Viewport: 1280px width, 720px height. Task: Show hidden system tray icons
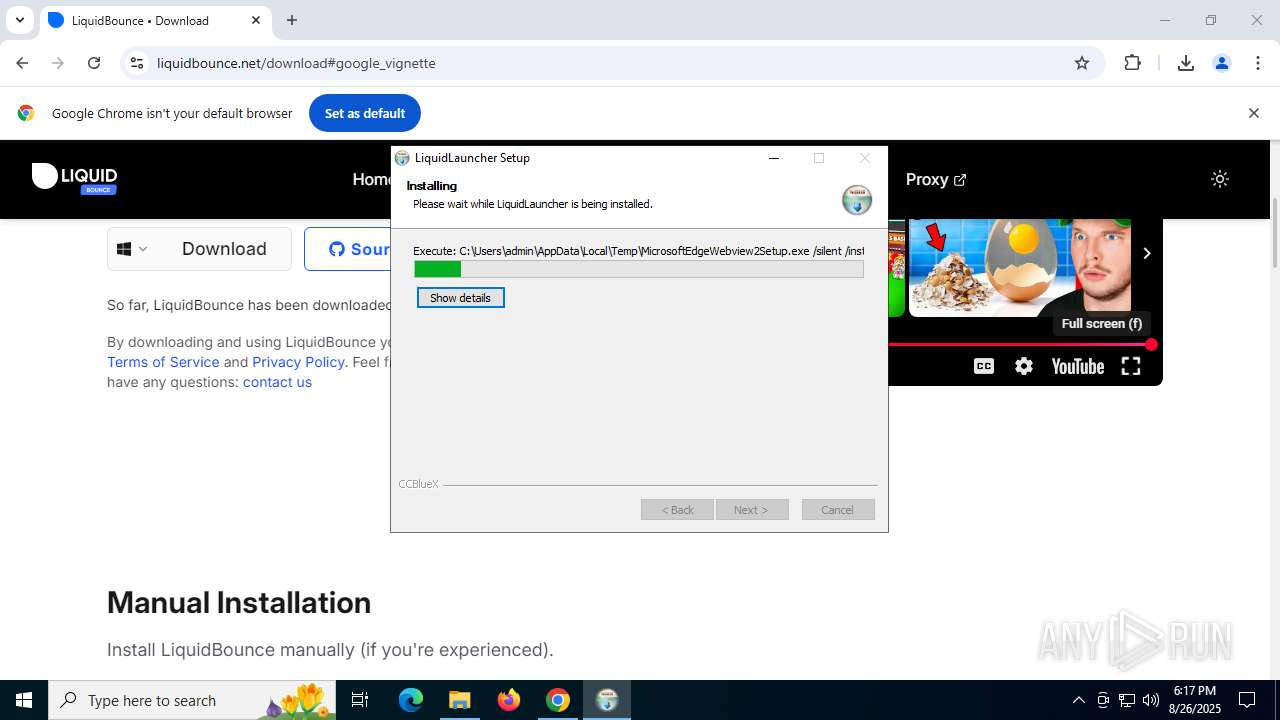[x=1078, y=700]
